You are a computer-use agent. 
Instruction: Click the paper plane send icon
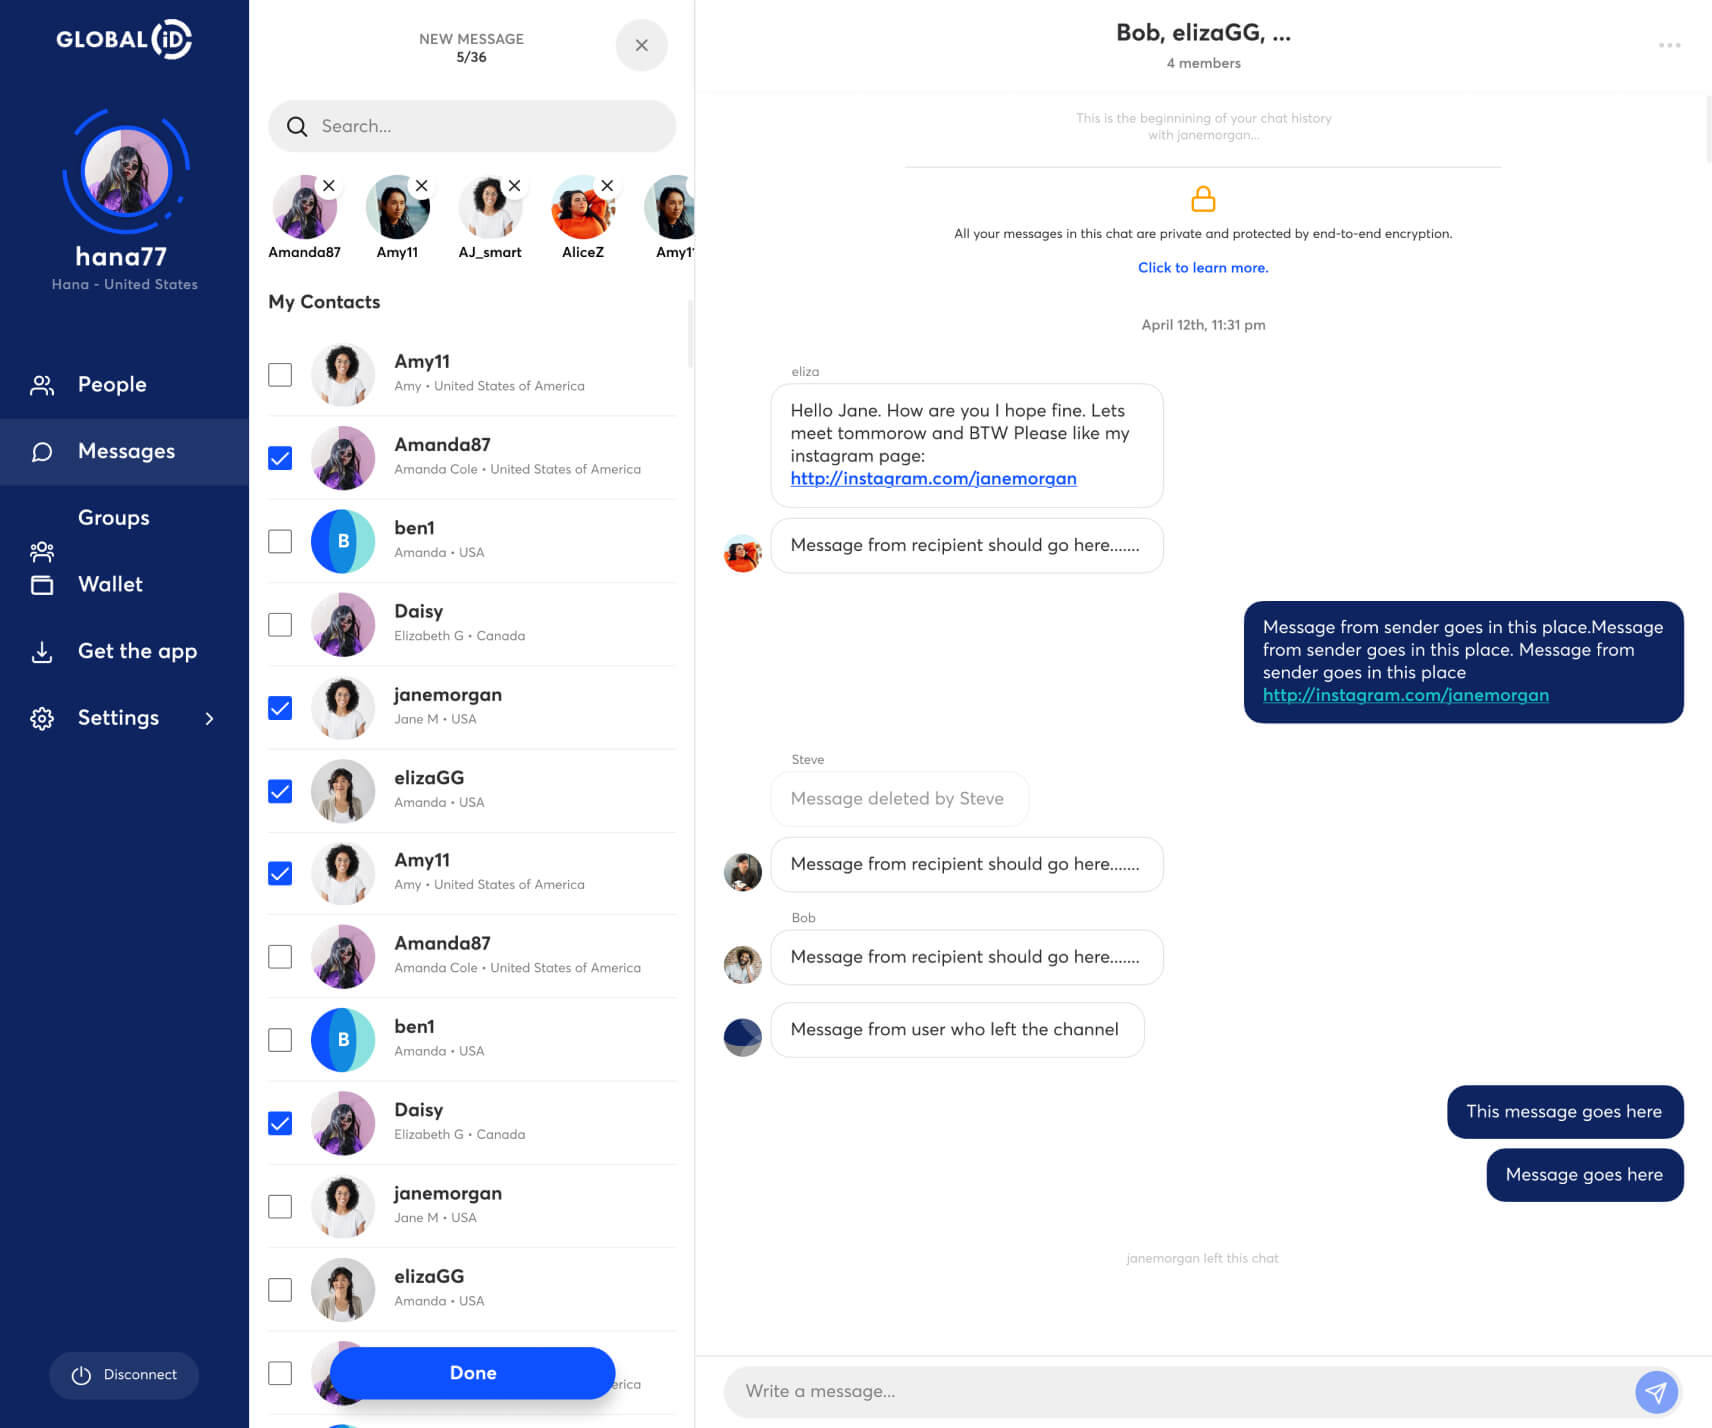coord(1656,1392)
